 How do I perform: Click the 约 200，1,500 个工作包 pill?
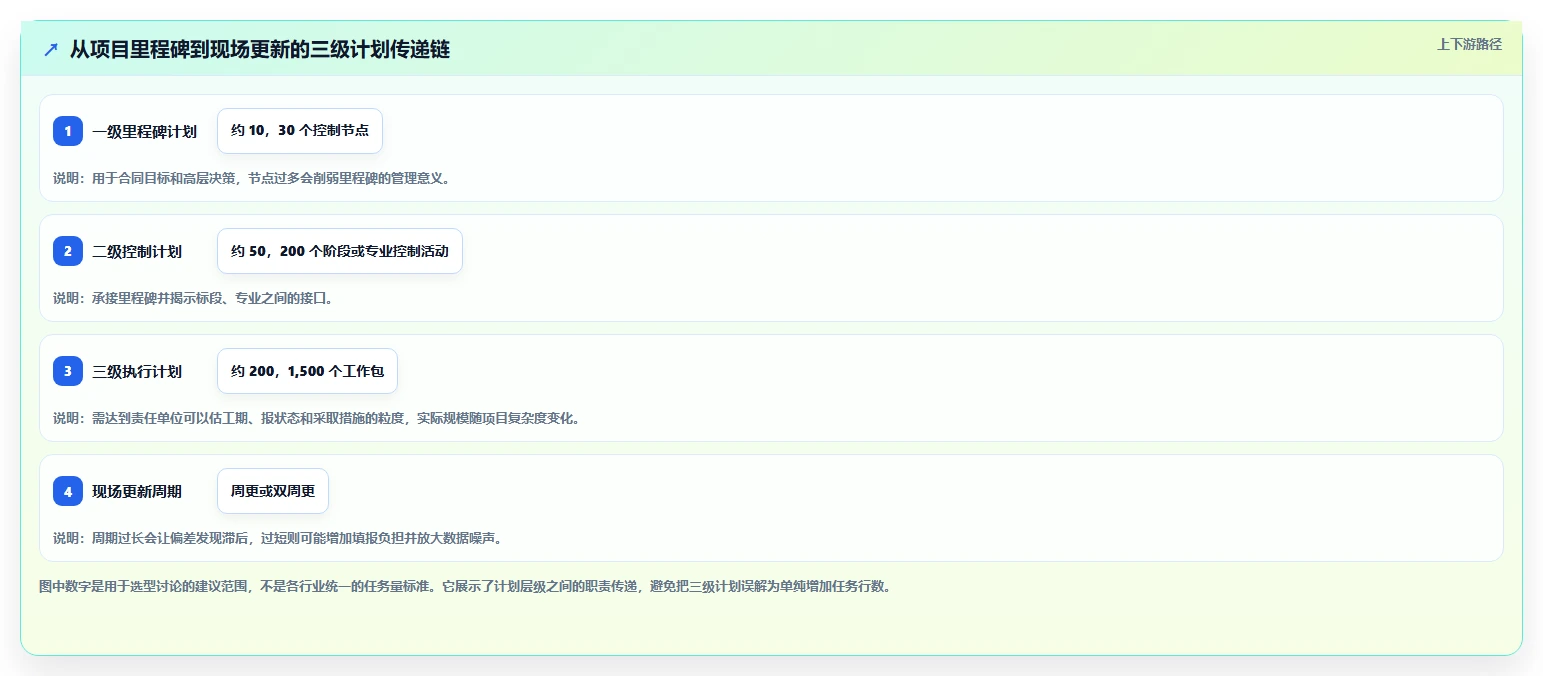click(x=307, y=371)
